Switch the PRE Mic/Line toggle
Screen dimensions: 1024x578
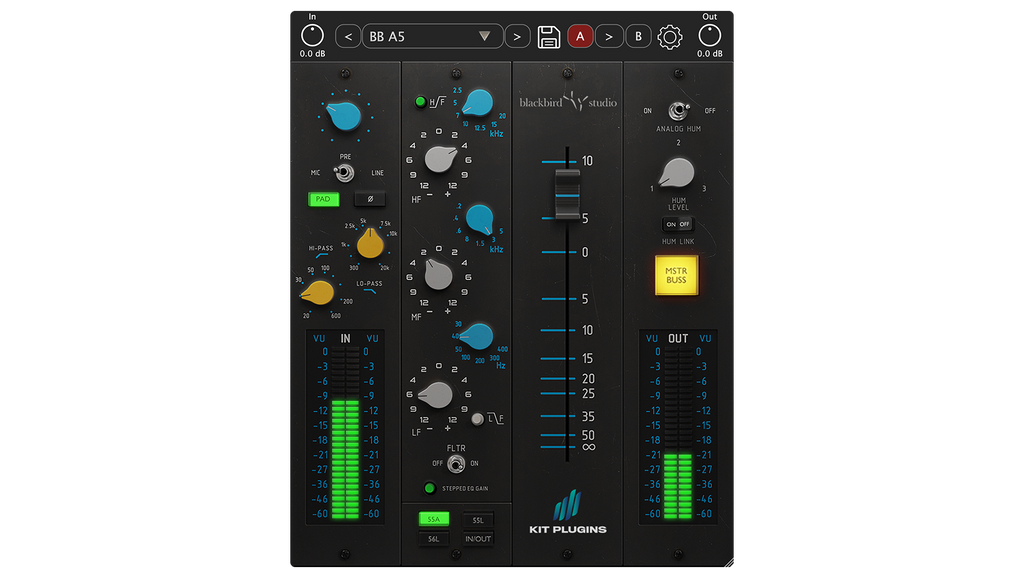click(x=346, y=173)
